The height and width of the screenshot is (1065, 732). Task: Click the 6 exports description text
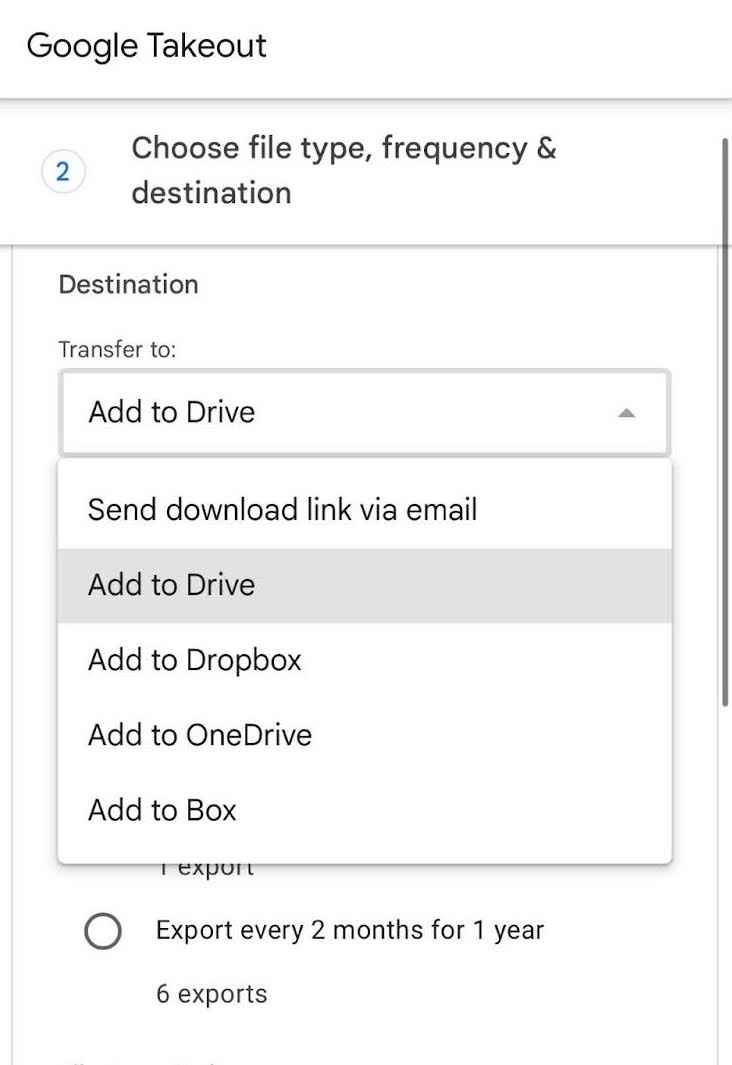tap(212, 994)
